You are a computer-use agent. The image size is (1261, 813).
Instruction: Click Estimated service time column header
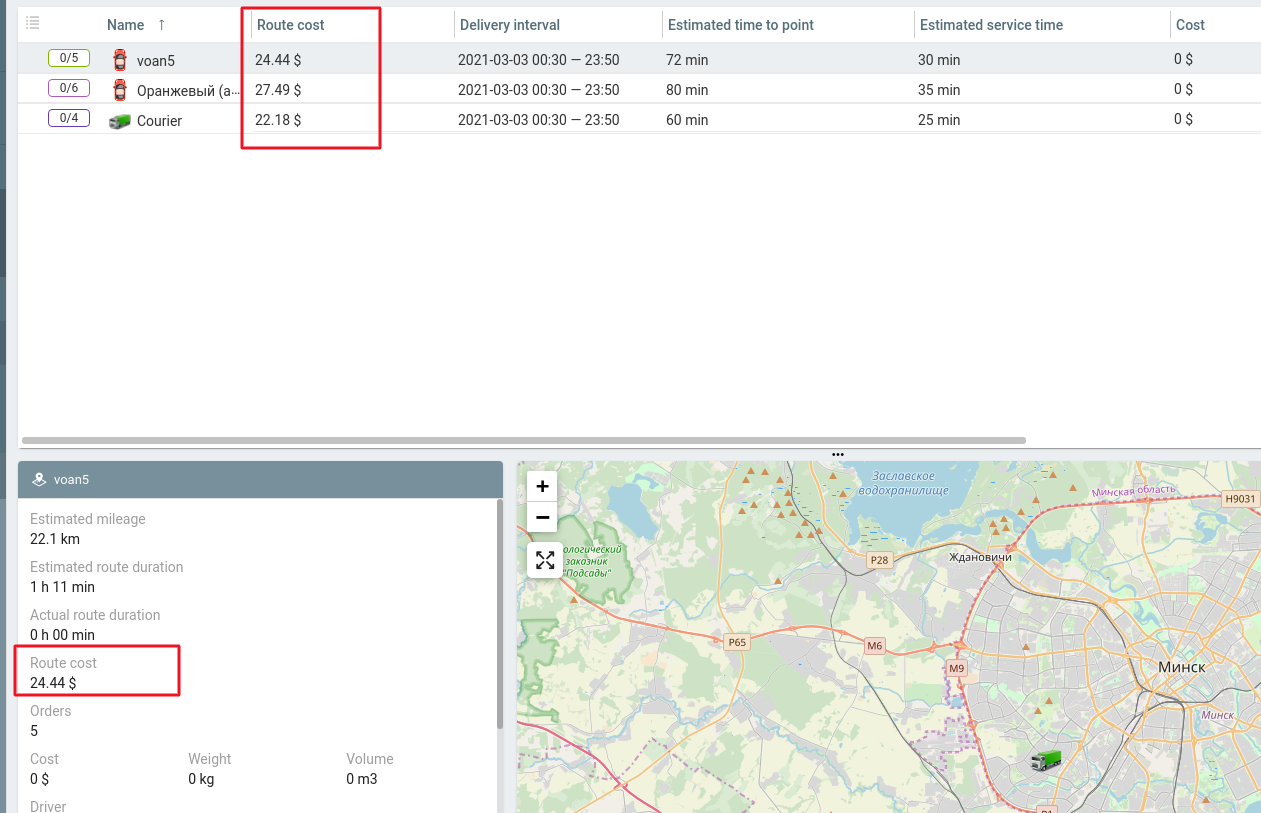click(991, 25)
